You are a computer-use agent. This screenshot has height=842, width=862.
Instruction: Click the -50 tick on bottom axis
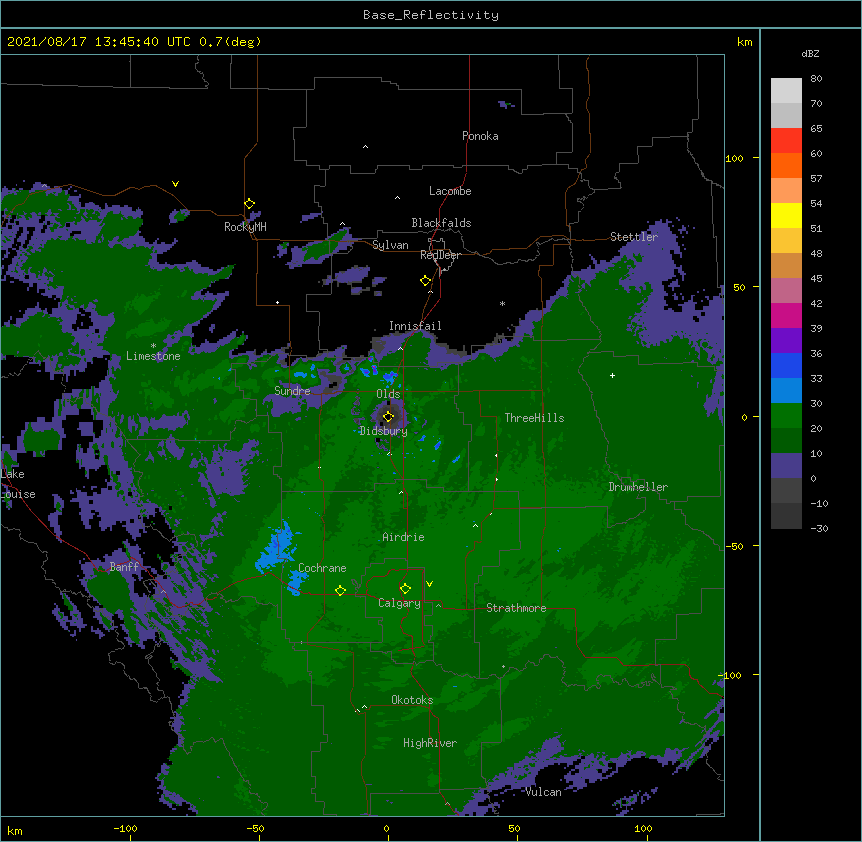(x=255, y=828)
